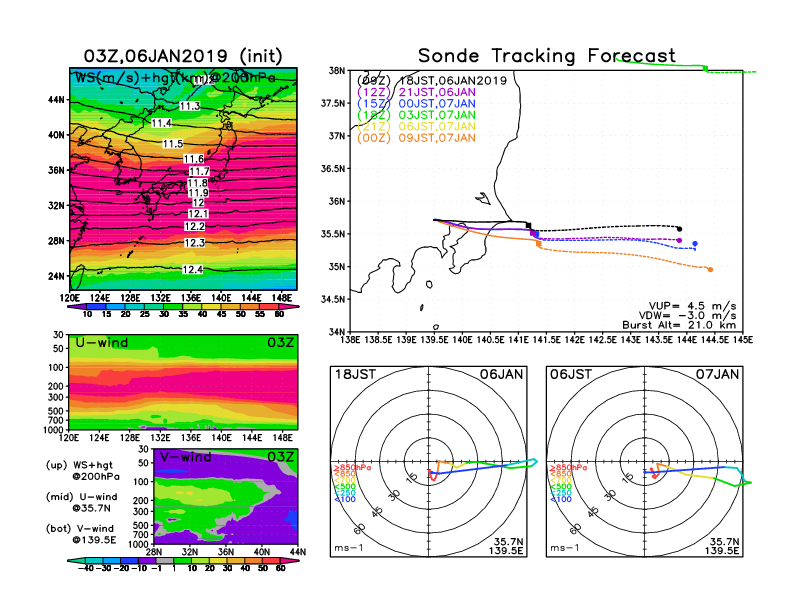Click the "11.4" height contour label
This screenshot has height=612, width=792.
click(162, 123)
